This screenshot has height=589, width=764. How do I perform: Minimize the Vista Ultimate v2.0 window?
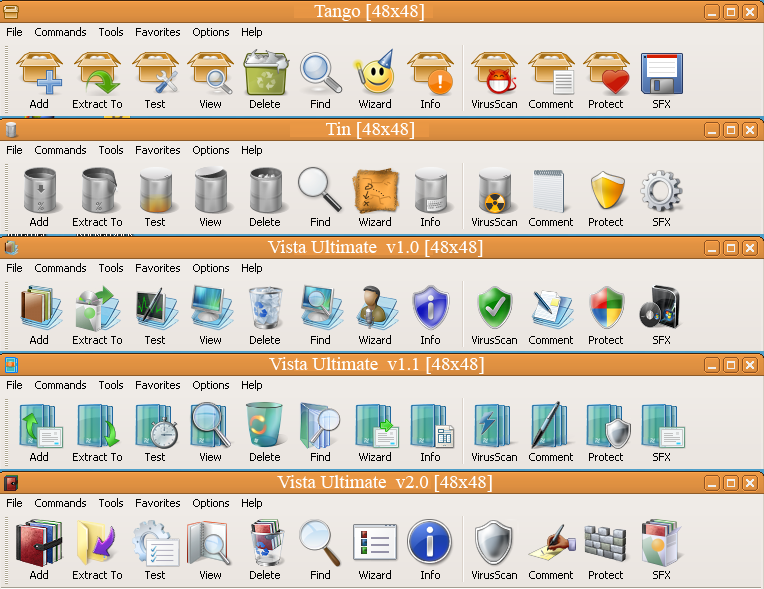(x=712, y=483)
